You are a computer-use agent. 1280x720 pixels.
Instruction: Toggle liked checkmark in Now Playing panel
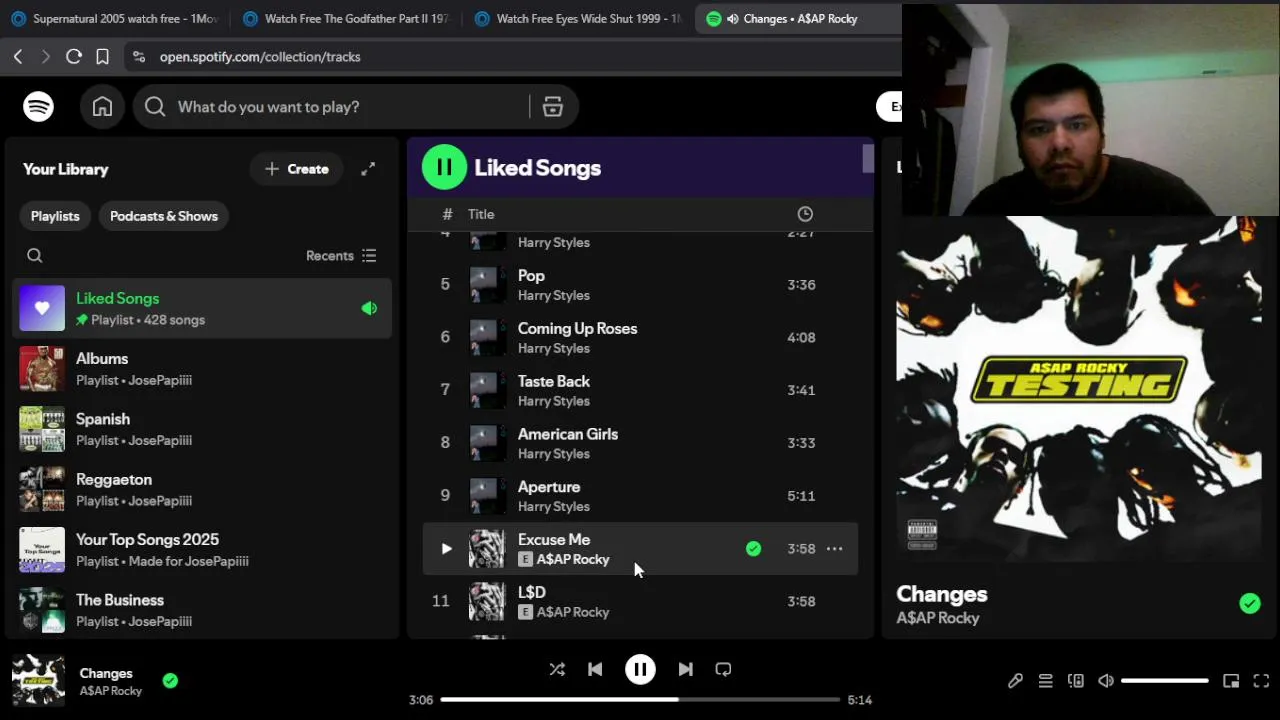(1249, 603)
